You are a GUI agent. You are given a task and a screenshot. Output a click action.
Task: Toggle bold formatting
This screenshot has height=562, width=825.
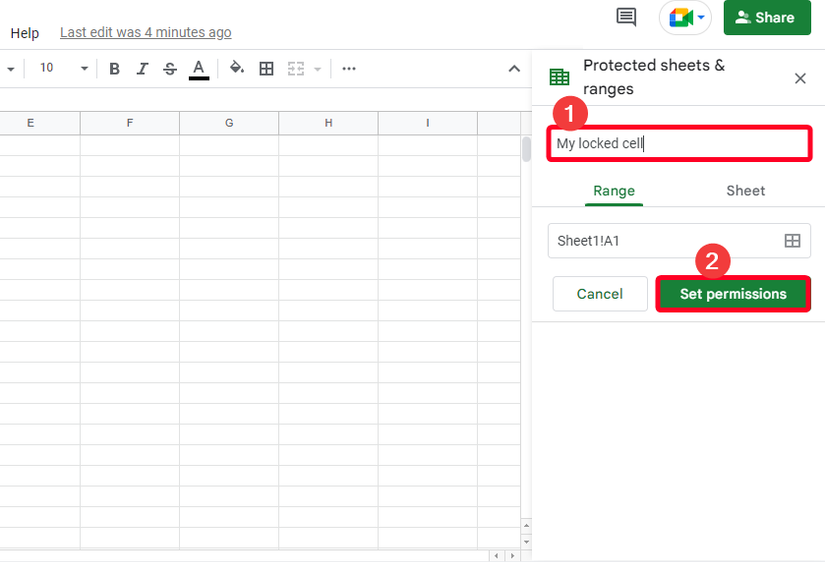tap(114, 69)
